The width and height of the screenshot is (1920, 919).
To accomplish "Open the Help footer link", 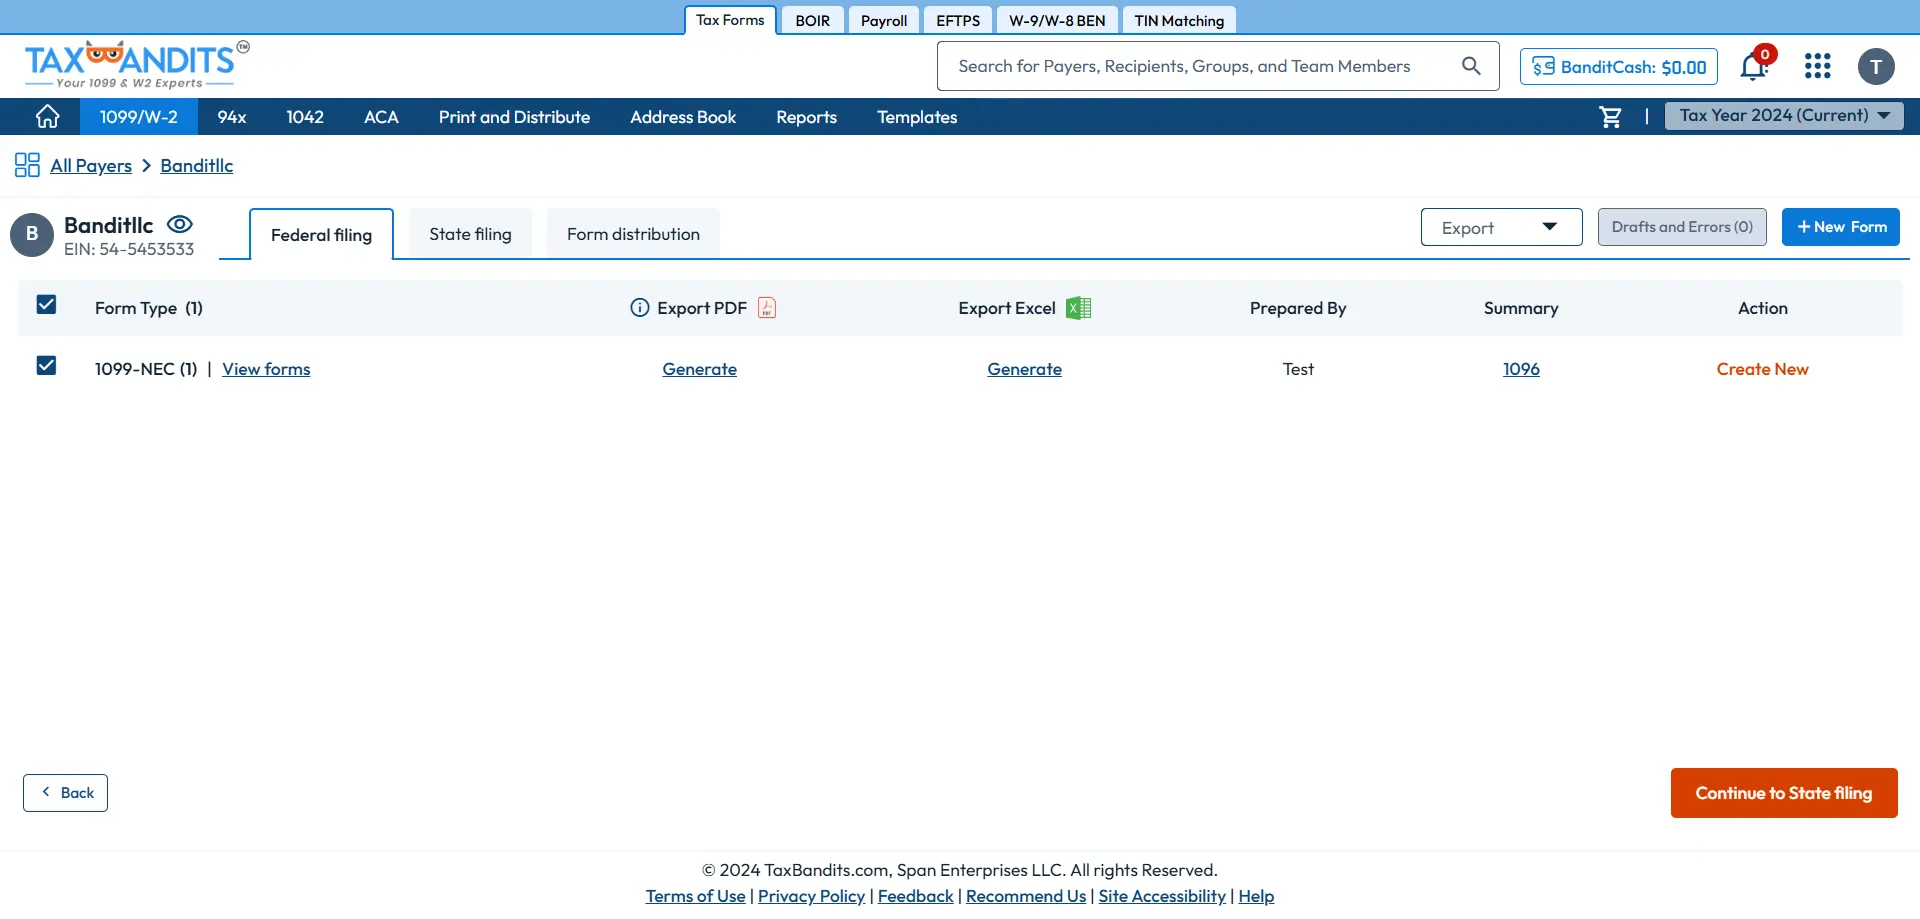I will [1256, 896].
